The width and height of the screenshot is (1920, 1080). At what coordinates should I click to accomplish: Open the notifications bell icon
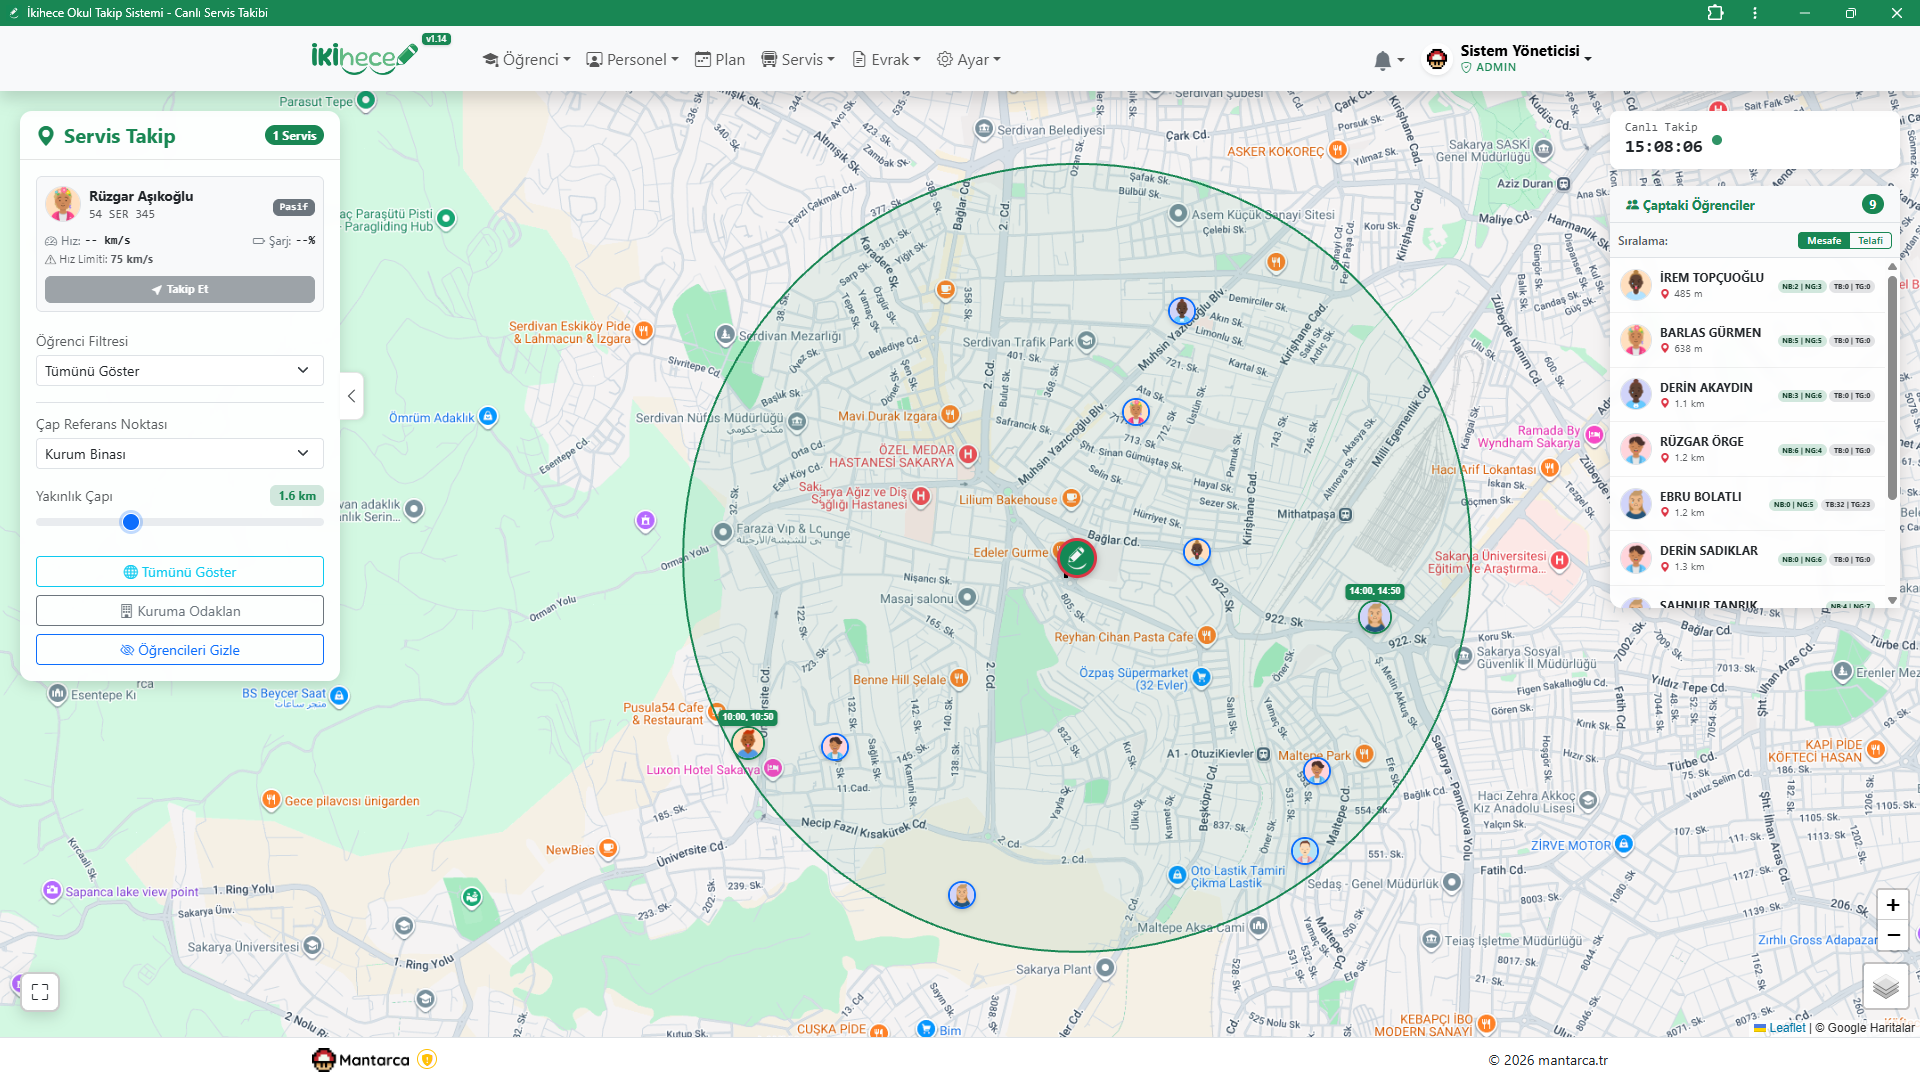pyautogui.click(x=1382, y=61)
